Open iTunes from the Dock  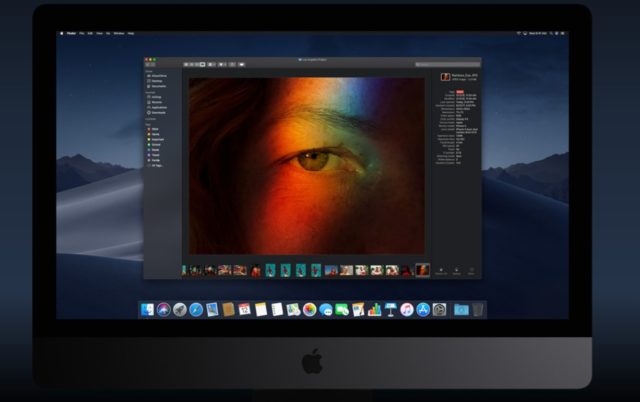[407, 310]
